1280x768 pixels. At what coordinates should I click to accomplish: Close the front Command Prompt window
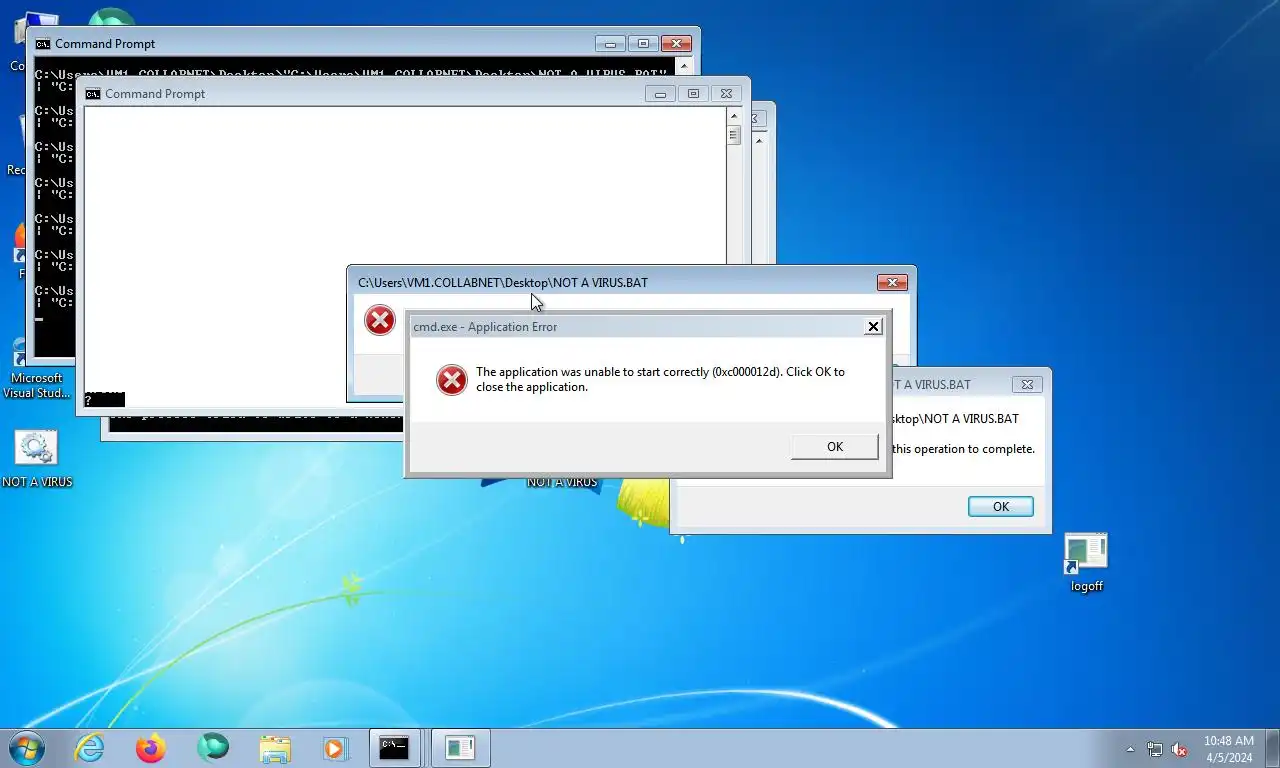[727, 94]
